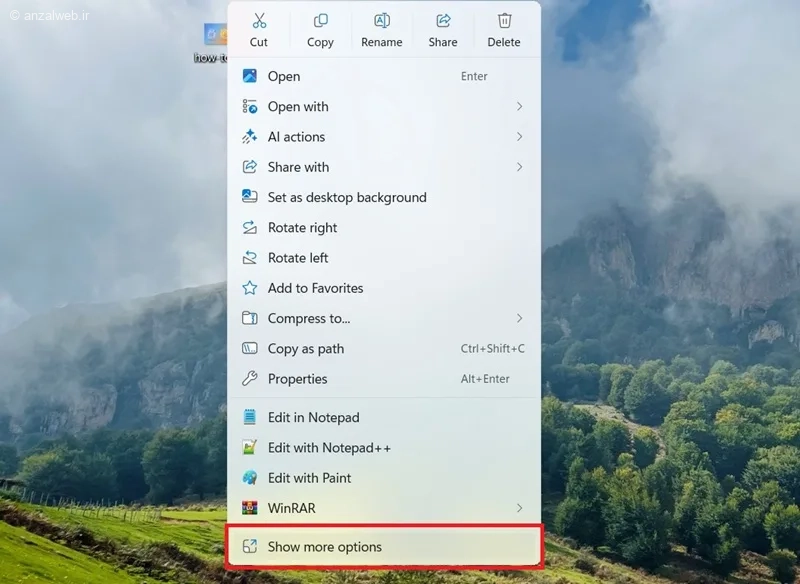Click the Show more options icon
The height and width of the screenshot is (584, 800).
249,546
